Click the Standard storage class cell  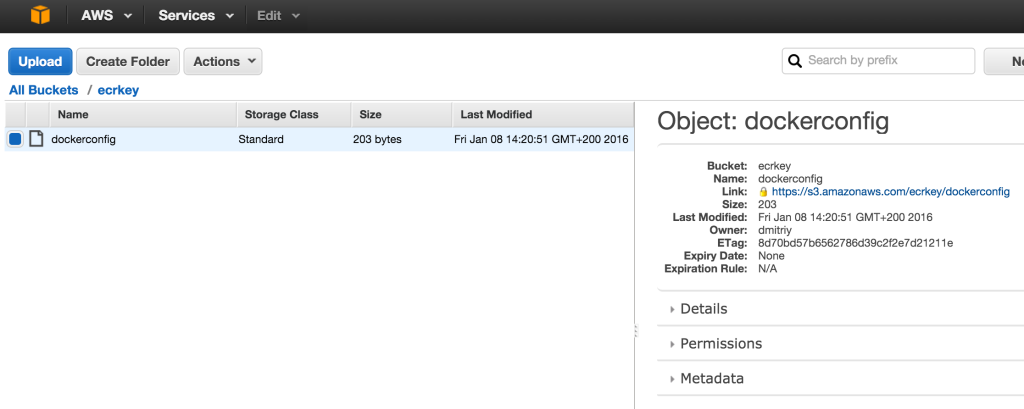tap(261, 139)
